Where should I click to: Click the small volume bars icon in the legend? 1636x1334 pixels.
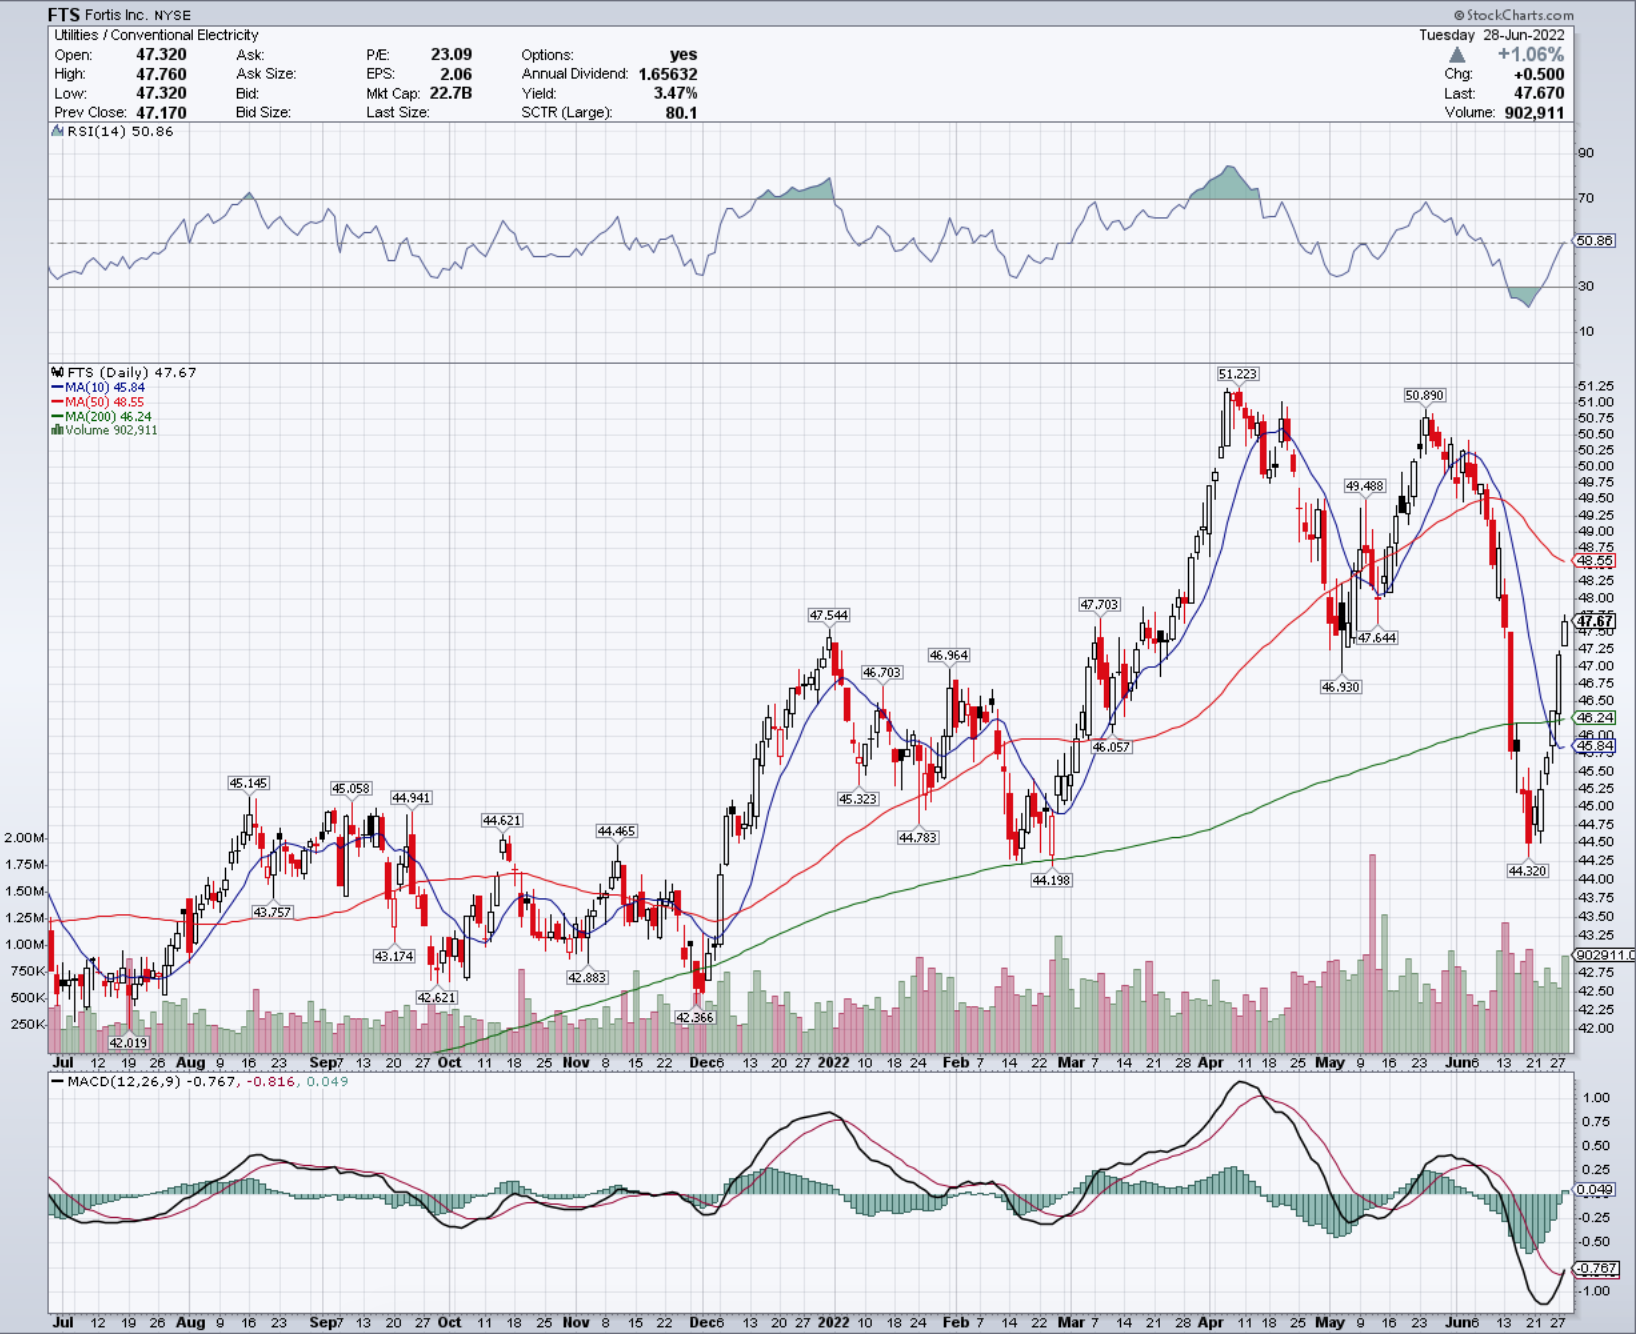point(57,430)
